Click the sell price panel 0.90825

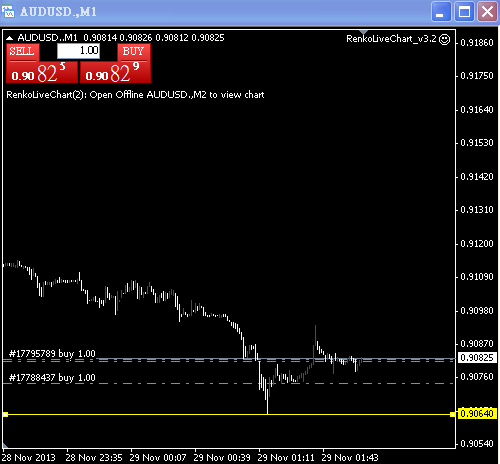[x=42, y=72]
